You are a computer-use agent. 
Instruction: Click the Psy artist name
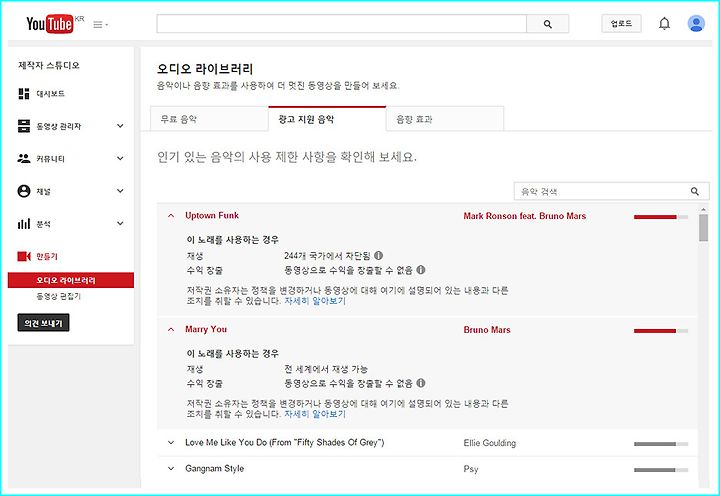[x=471, y=469]
